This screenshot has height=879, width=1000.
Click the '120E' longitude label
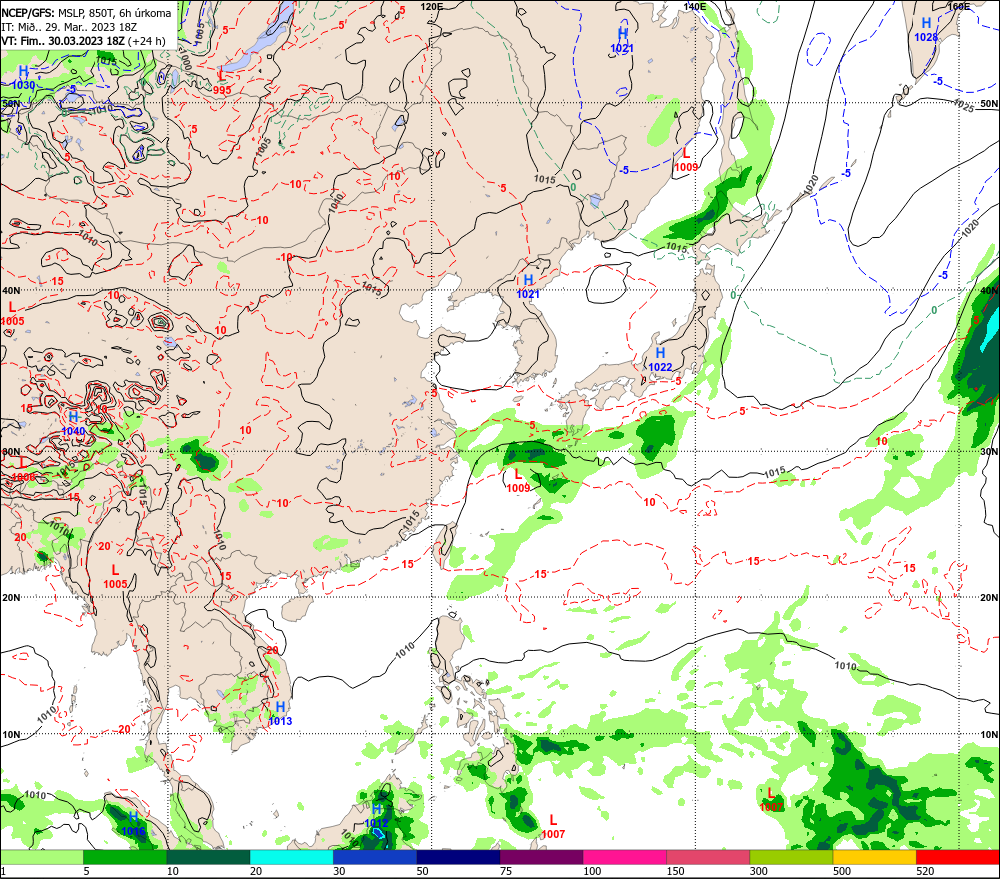(x=432, y=6)
